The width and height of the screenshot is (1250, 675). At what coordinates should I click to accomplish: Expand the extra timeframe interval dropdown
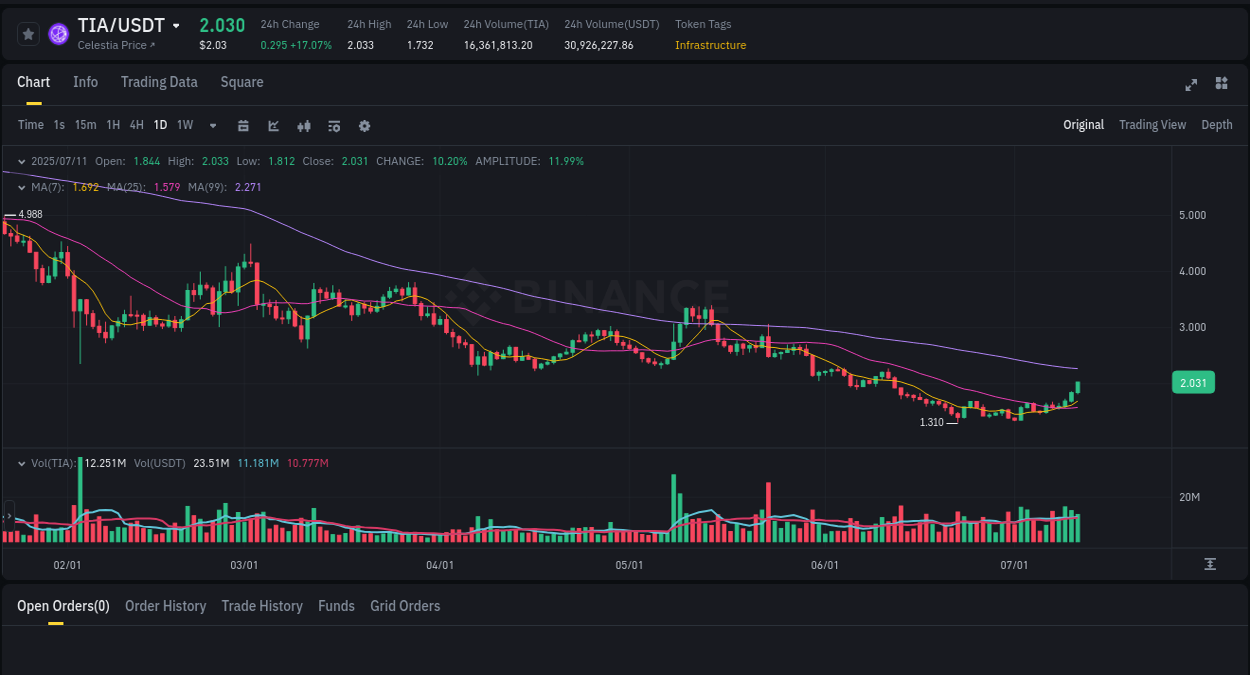pyautogui.click(x=211, y=125)
